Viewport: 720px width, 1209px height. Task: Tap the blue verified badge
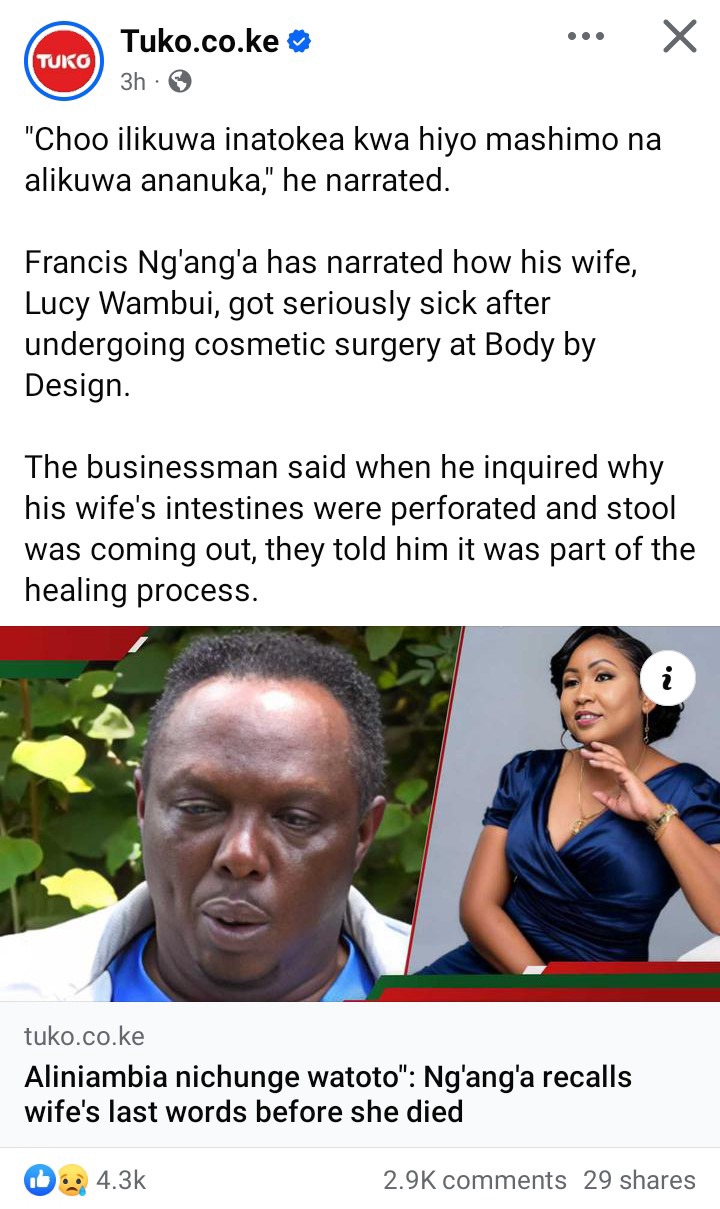tap(299, 42)
